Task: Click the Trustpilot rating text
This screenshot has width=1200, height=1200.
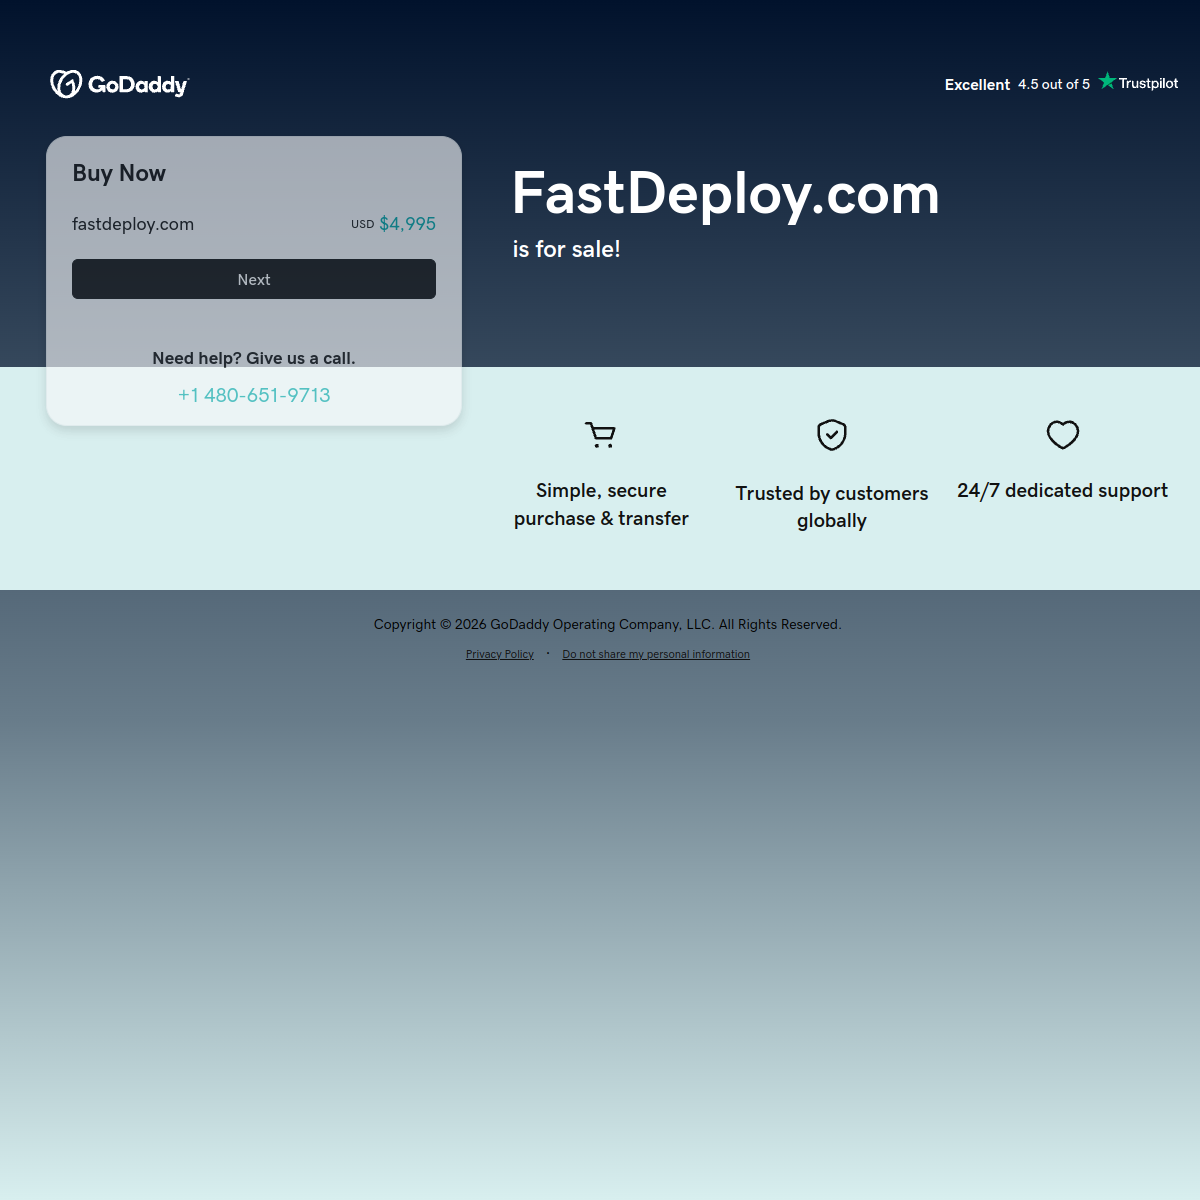Action: coord(1054,85)
